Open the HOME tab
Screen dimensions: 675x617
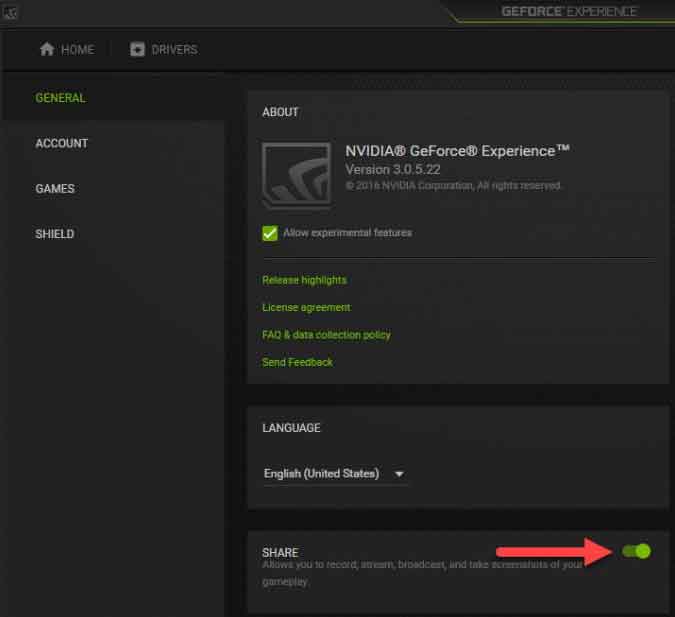(x=67, y=50)
